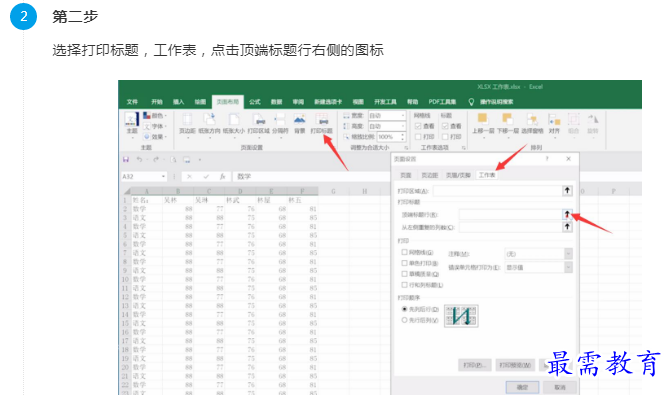Click the 下移一层 send backward icon
The image size is (669, 395).
(507, 124)
